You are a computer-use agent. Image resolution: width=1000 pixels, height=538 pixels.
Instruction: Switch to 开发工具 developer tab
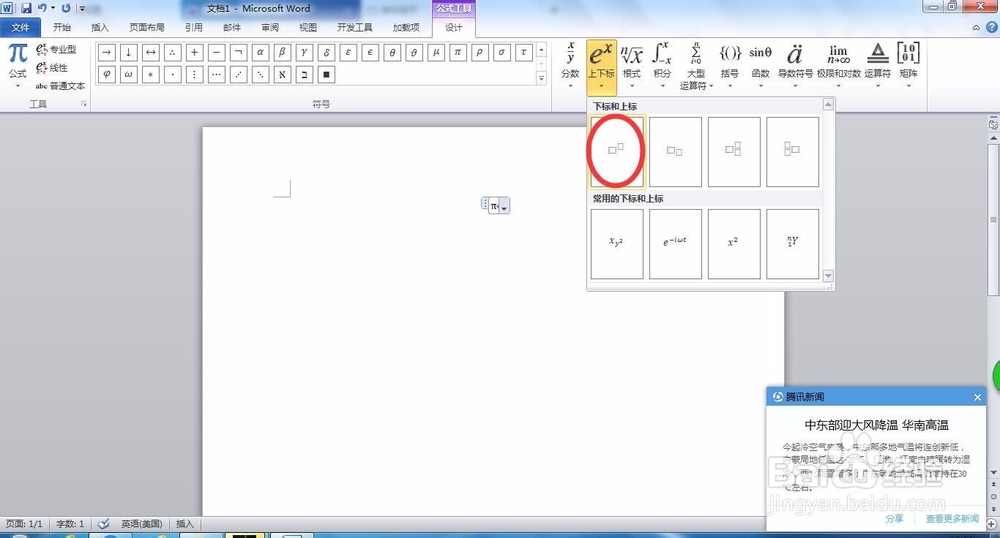pyautogui.click(x=355, y=27)
